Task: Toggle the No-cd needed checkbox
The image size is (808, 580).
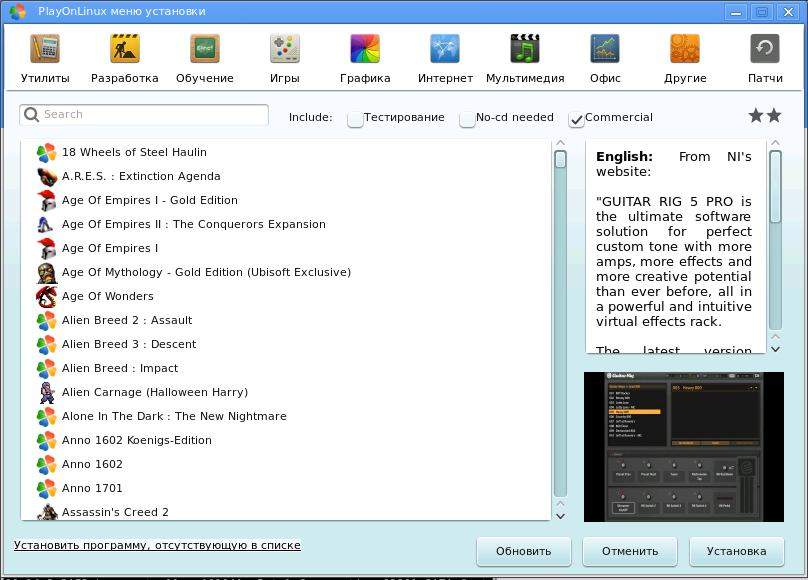Action: coord(467,119)
